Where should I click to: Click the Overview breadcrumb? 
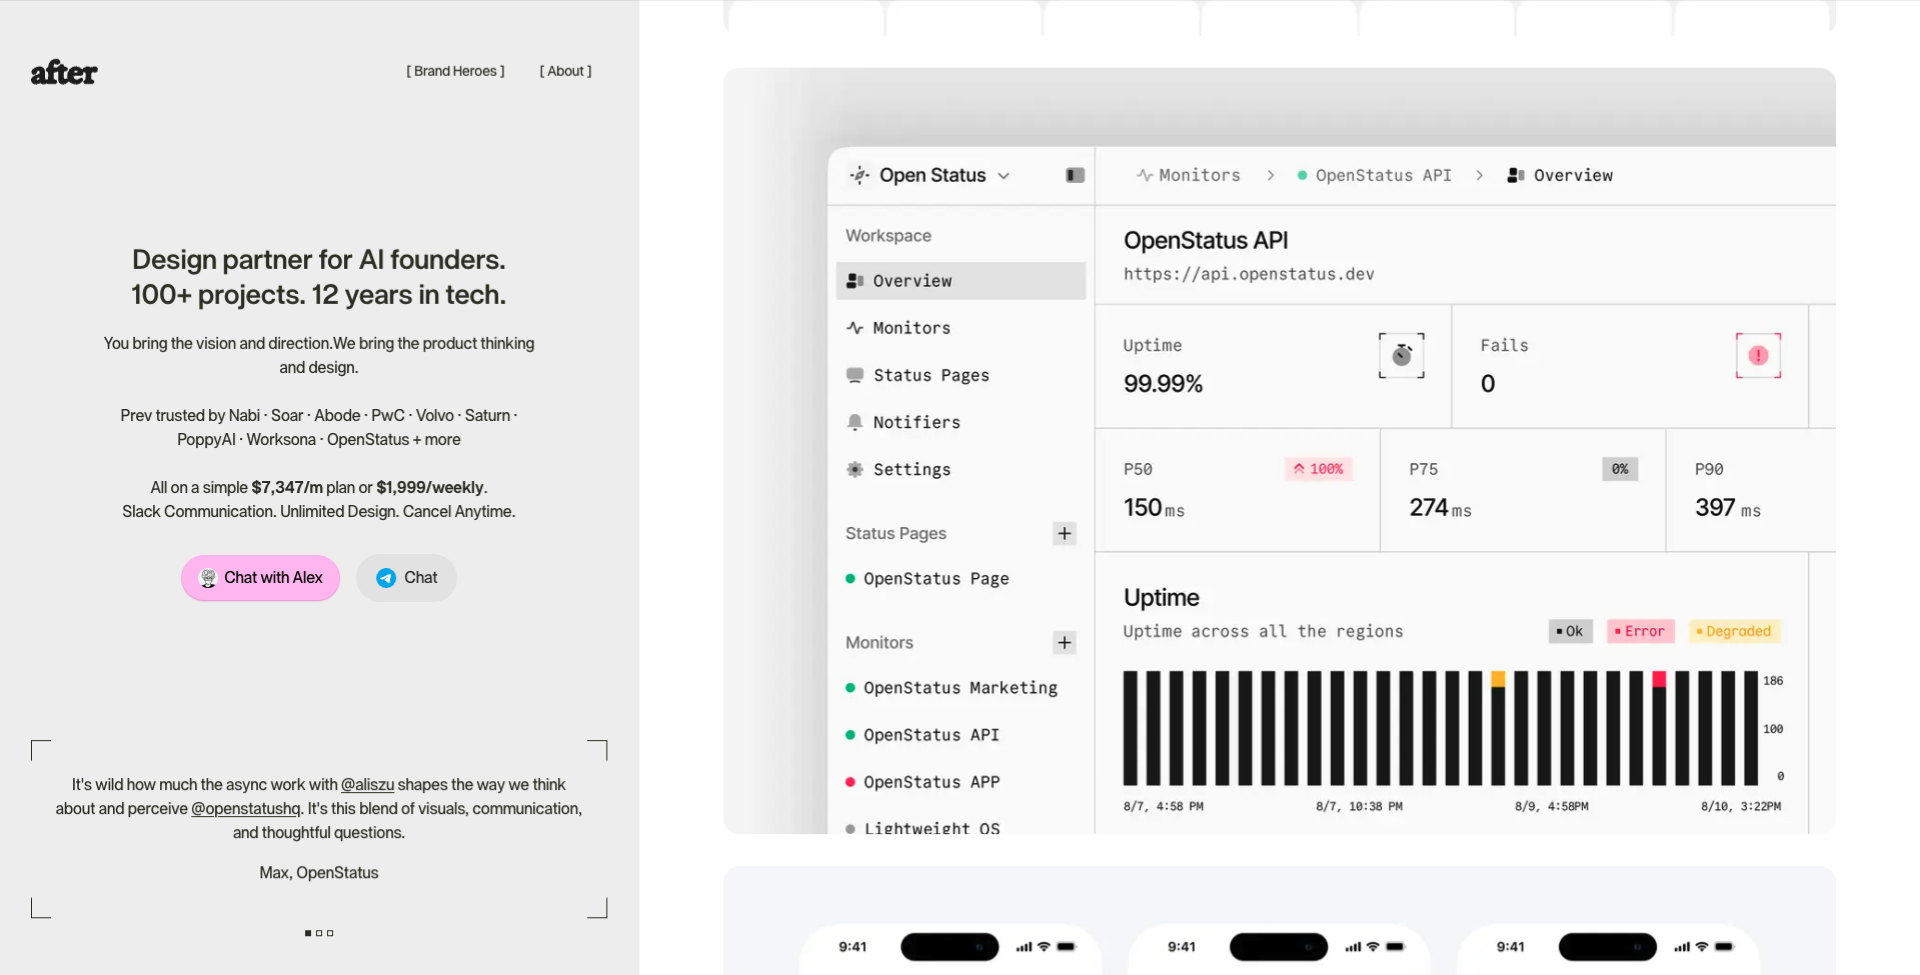pyautogui.click(x=1560, y=175)
